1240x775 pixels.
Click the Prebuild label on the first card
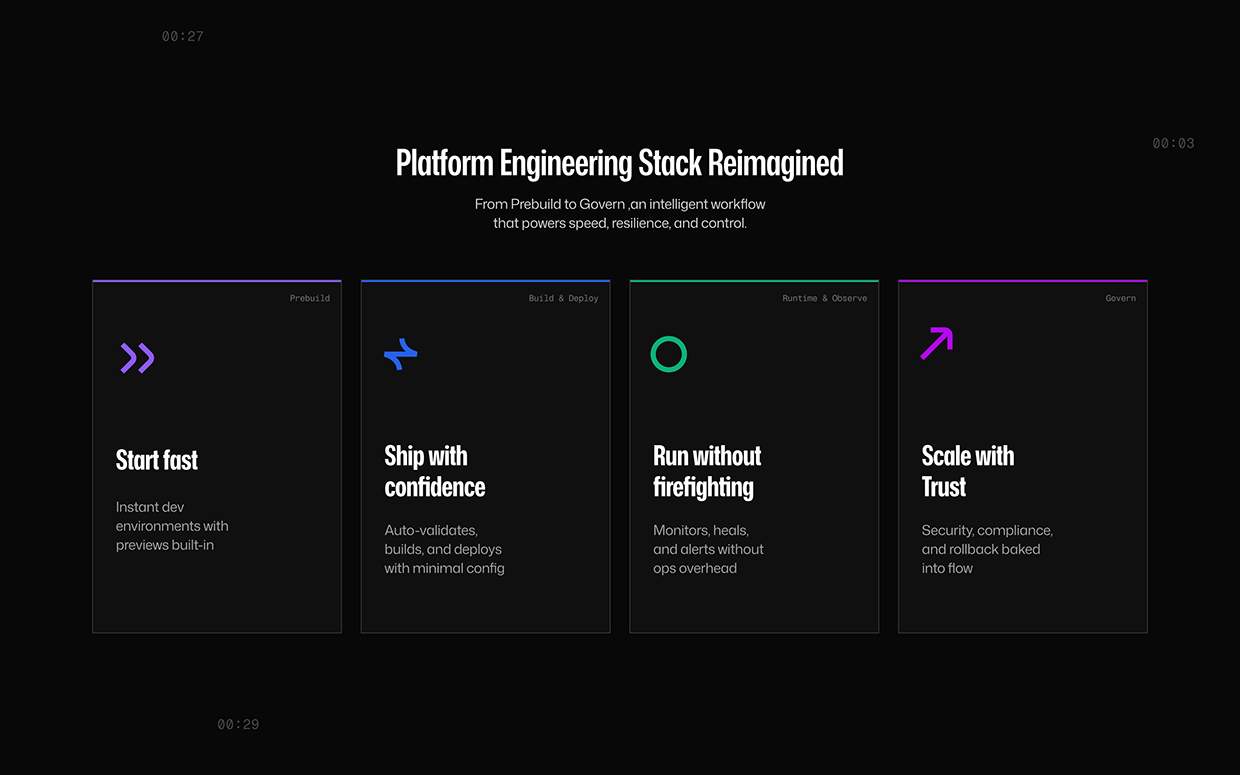pos(310,297)
